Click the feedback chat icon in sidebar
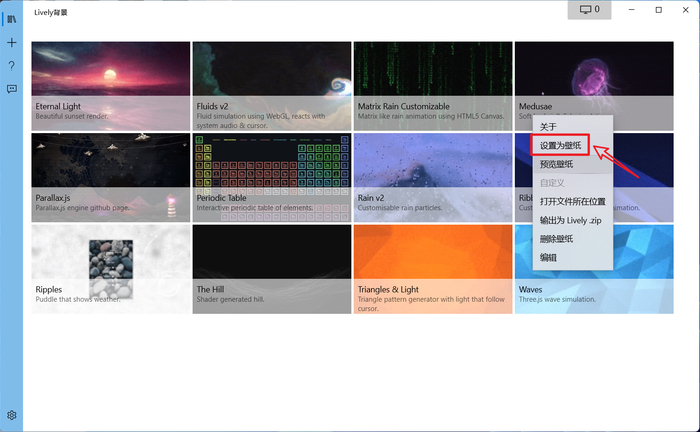700x432 pixels. [11, 89]
